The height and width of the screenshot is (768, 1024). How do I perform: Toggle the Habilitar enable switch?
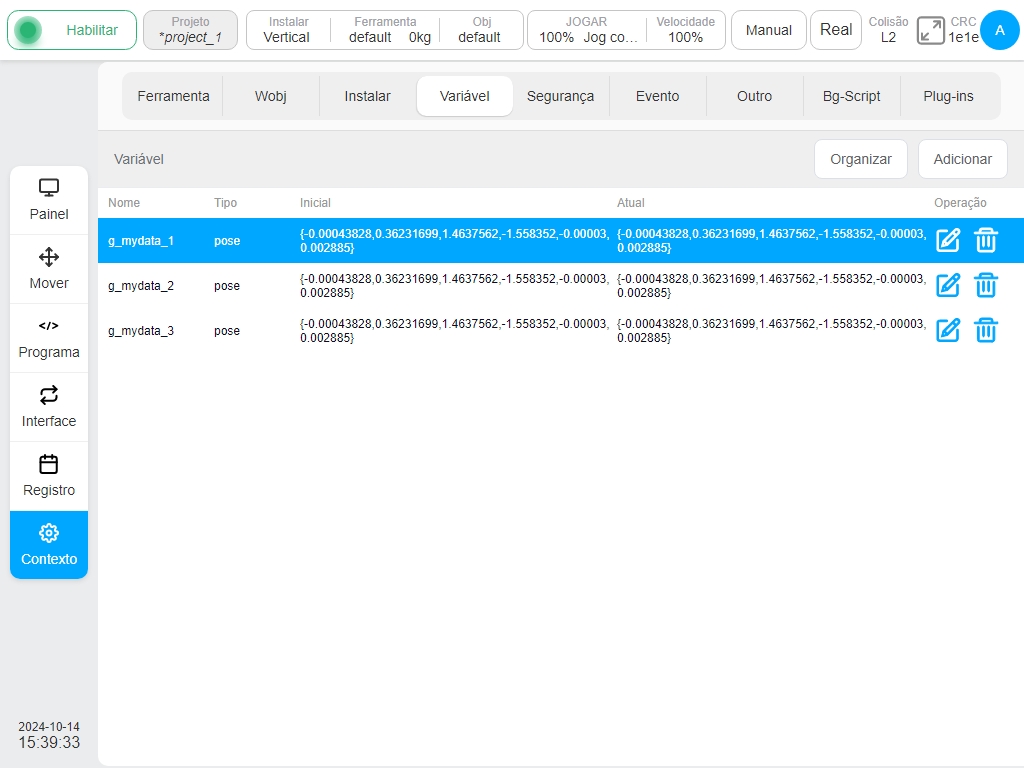tap(72, 30)
